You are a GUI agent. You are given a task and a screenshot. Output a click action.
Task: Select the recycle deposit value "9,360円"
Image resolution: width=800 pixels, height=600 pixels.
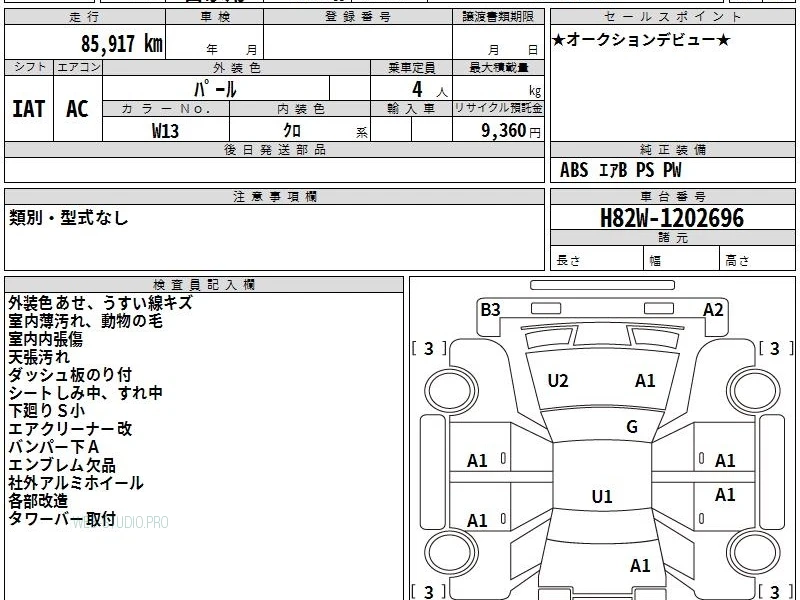pyautogui.click(x=511, y=131)
